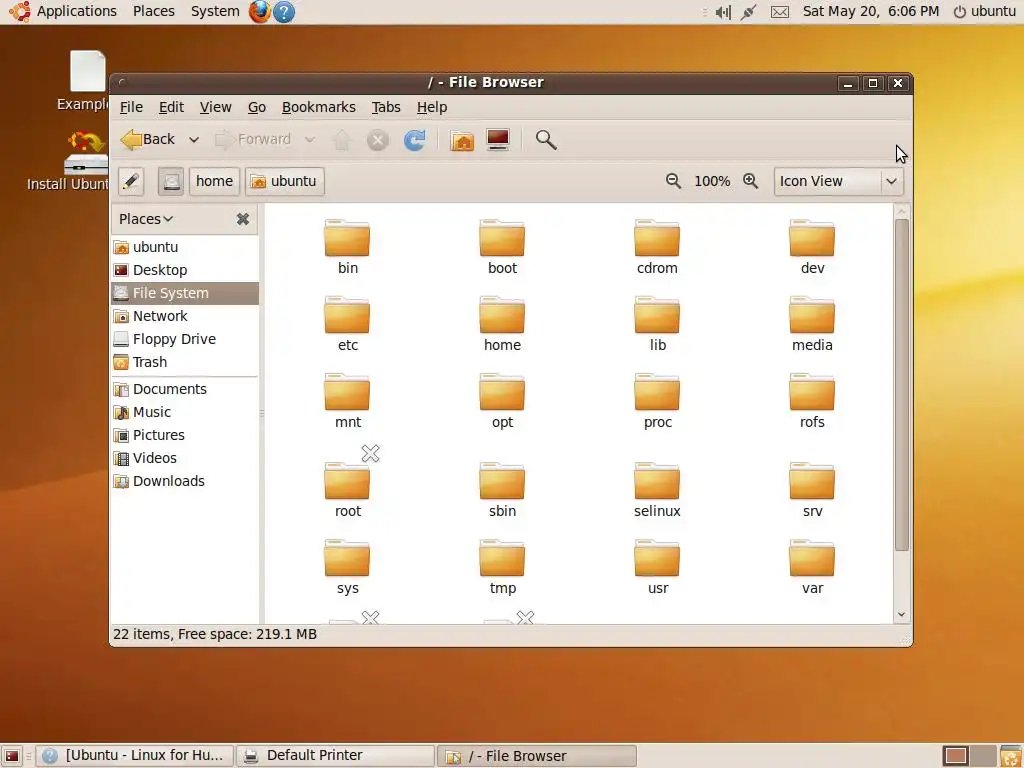
Task: Open the Help menu
Action: (x=432, y=107)
